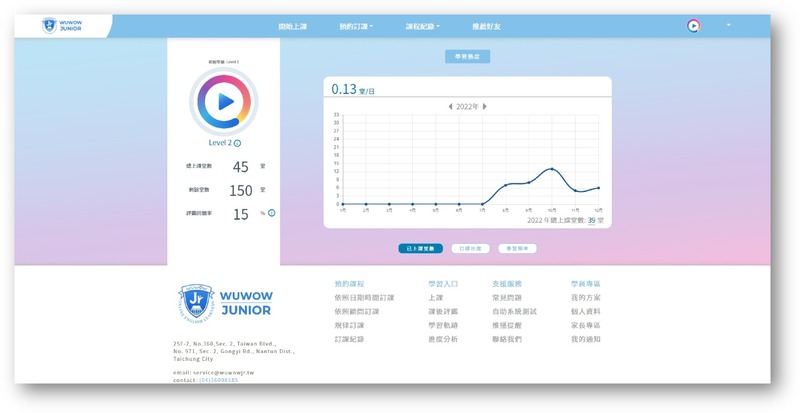Open the 聯絡我們 footer link
800x413 pixels.
[507, 340]
